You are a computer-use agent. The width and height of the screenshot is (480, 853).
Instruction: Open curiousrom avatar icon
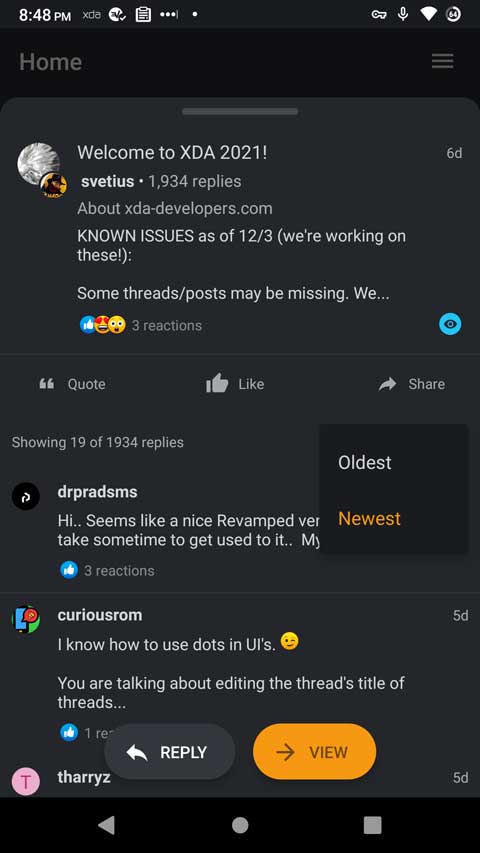26,619
